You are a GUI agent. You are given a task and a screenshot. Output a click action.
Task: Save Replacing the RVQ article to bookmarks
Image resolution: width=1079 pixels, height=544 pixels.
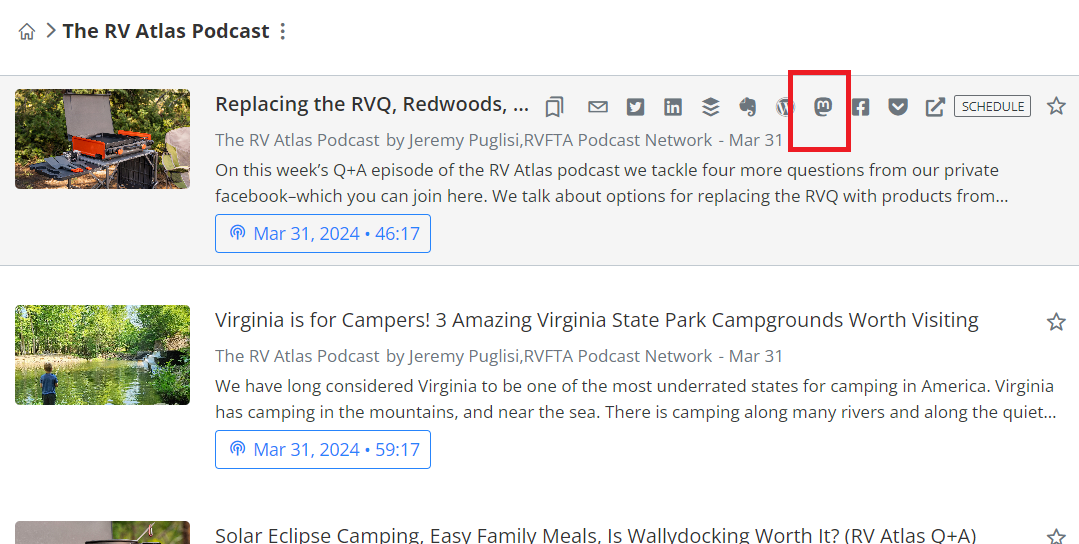554,107
